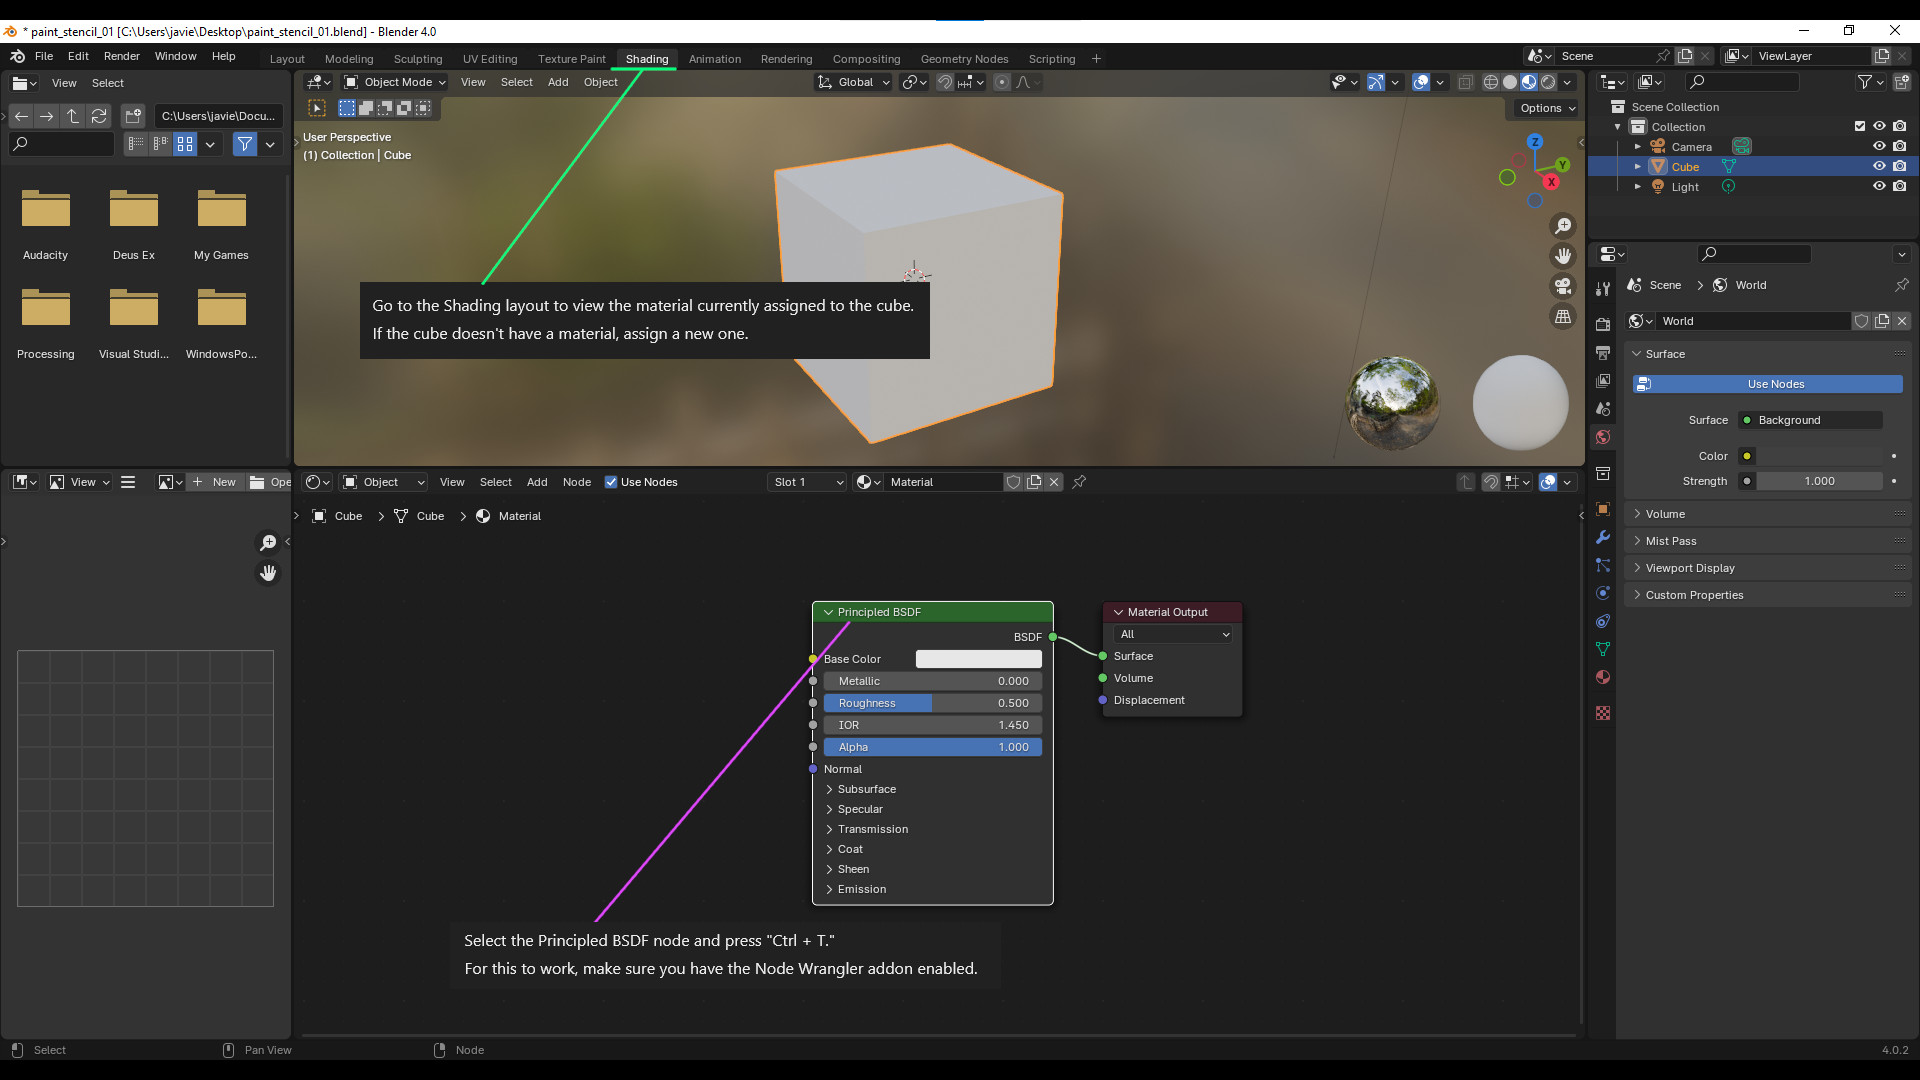The image size is (1920, 1080).
Task: Toggle camera view in the 3D viewport
Action: [x=1562, y=286]
